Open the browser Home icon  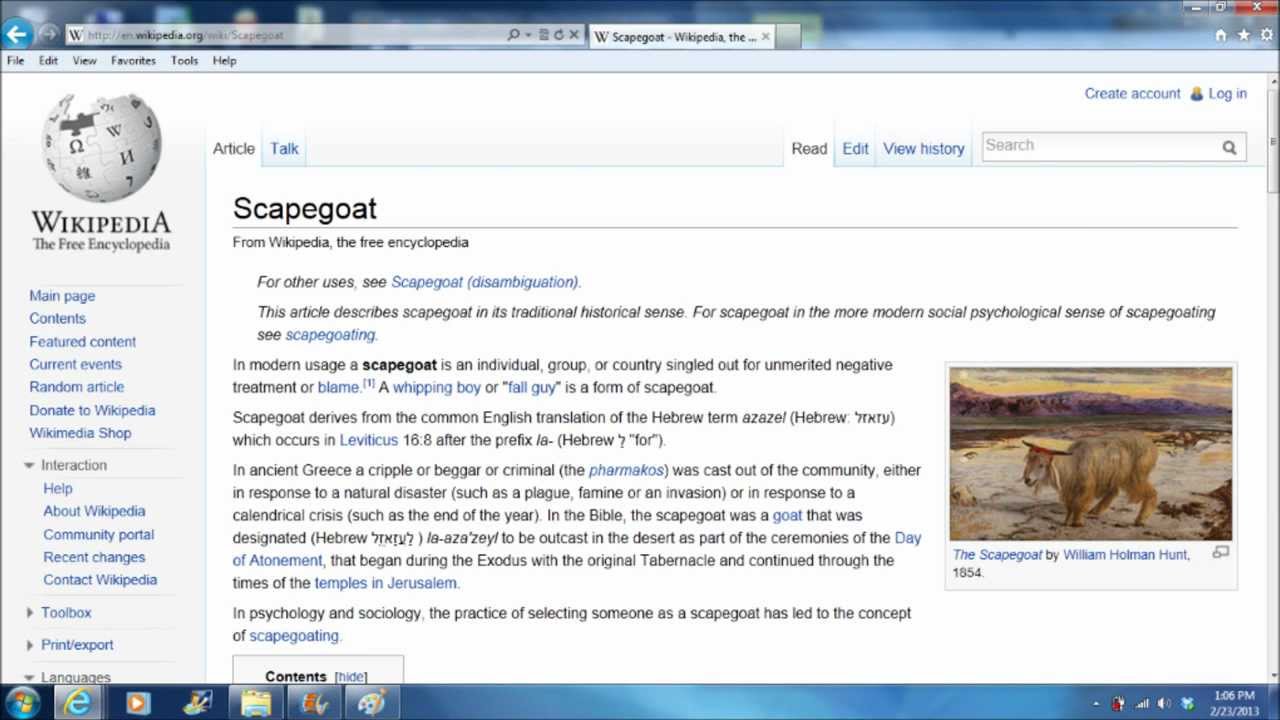coord(1221,35)
